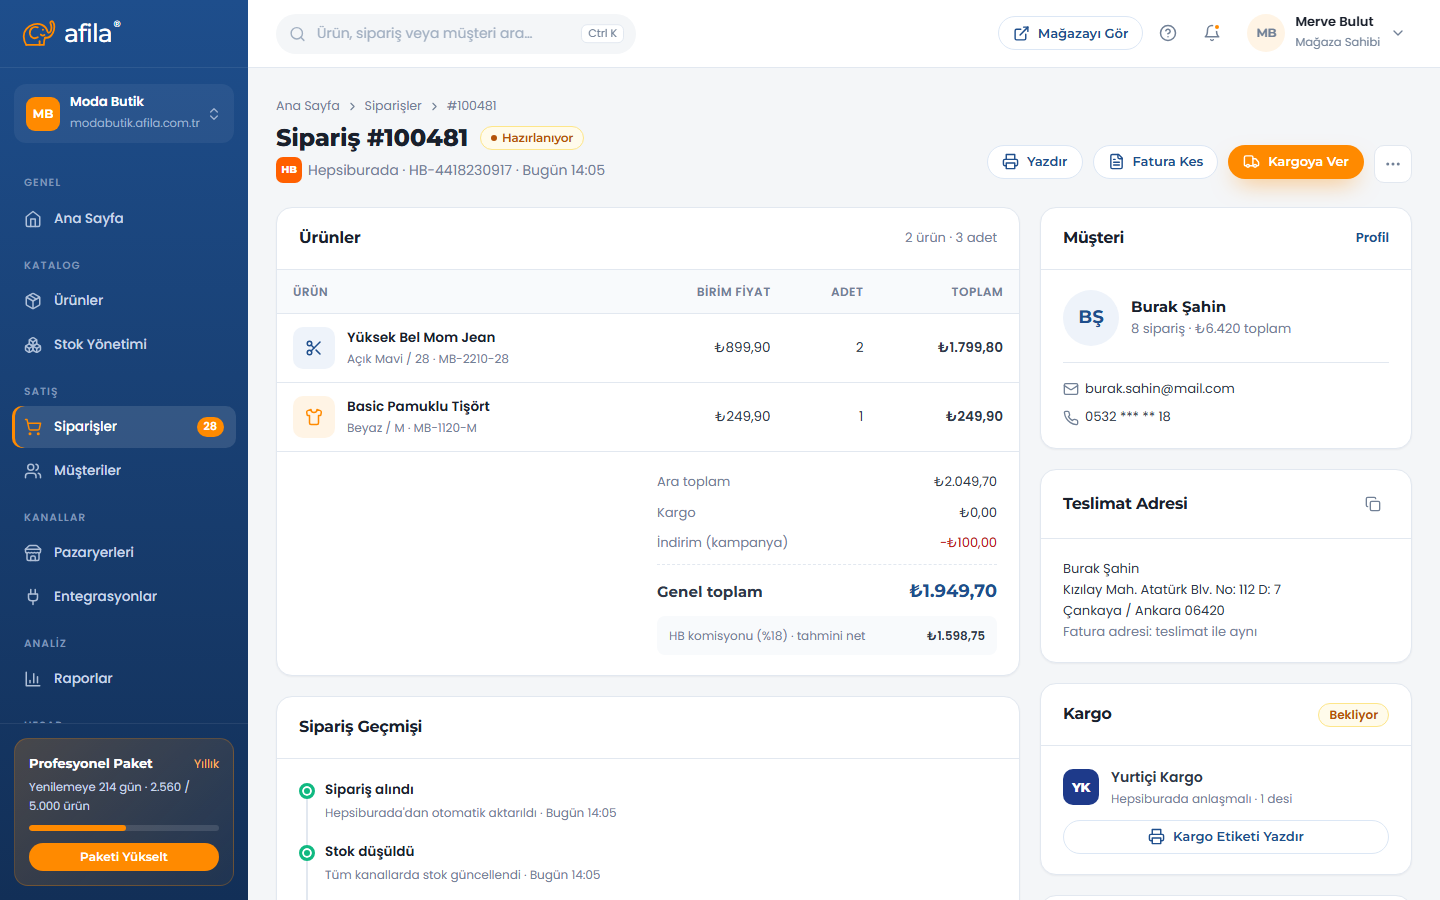Screen dimensions: 1440x900
Task: Open the customer Profil link
Action: [1372, 237]
